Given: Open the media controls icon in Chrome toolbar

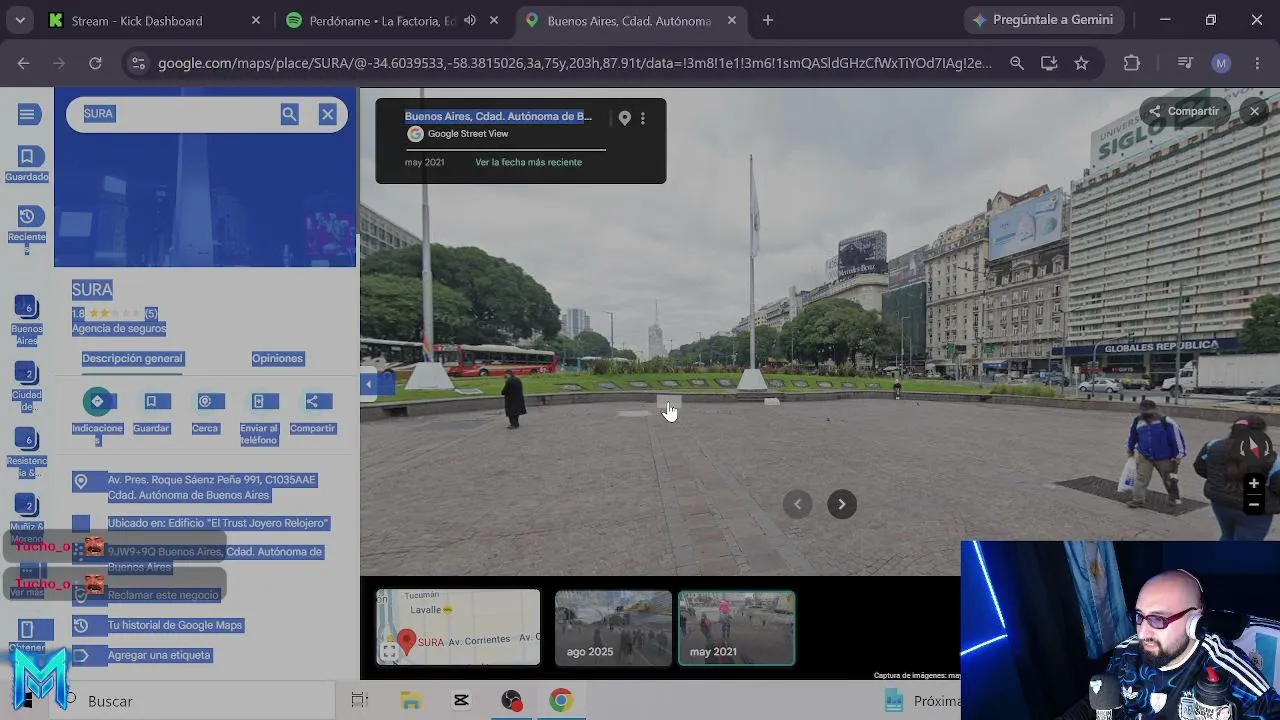Looking at the screenshot, I should click(1185, 63).
